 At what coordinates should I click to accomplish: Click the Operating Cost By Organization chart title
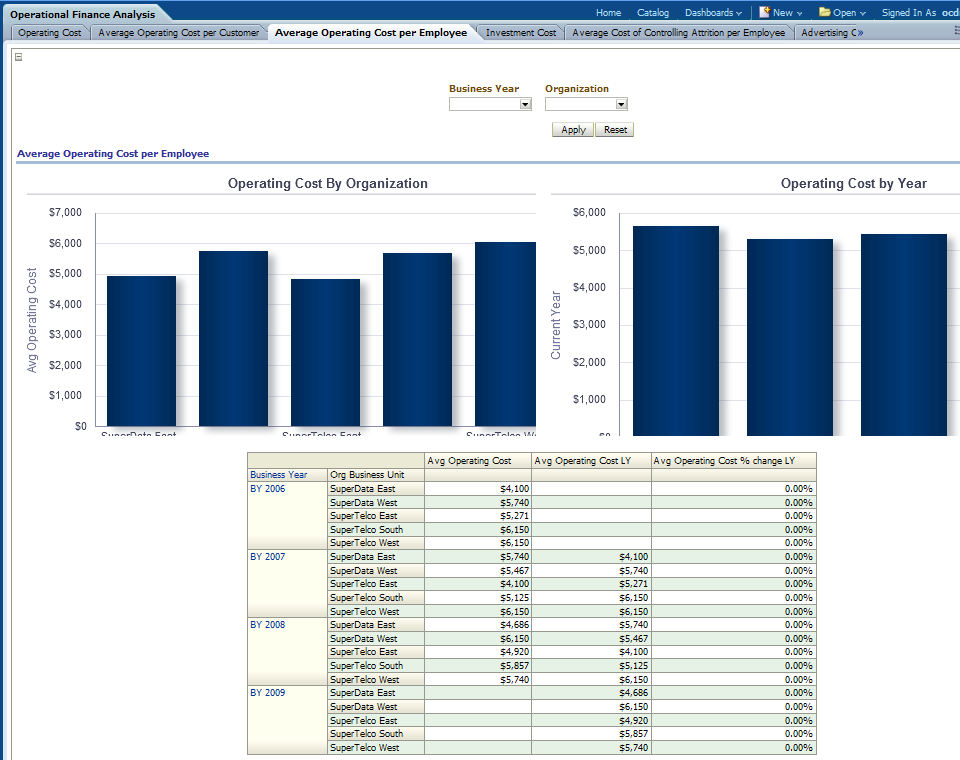(328, 183)
